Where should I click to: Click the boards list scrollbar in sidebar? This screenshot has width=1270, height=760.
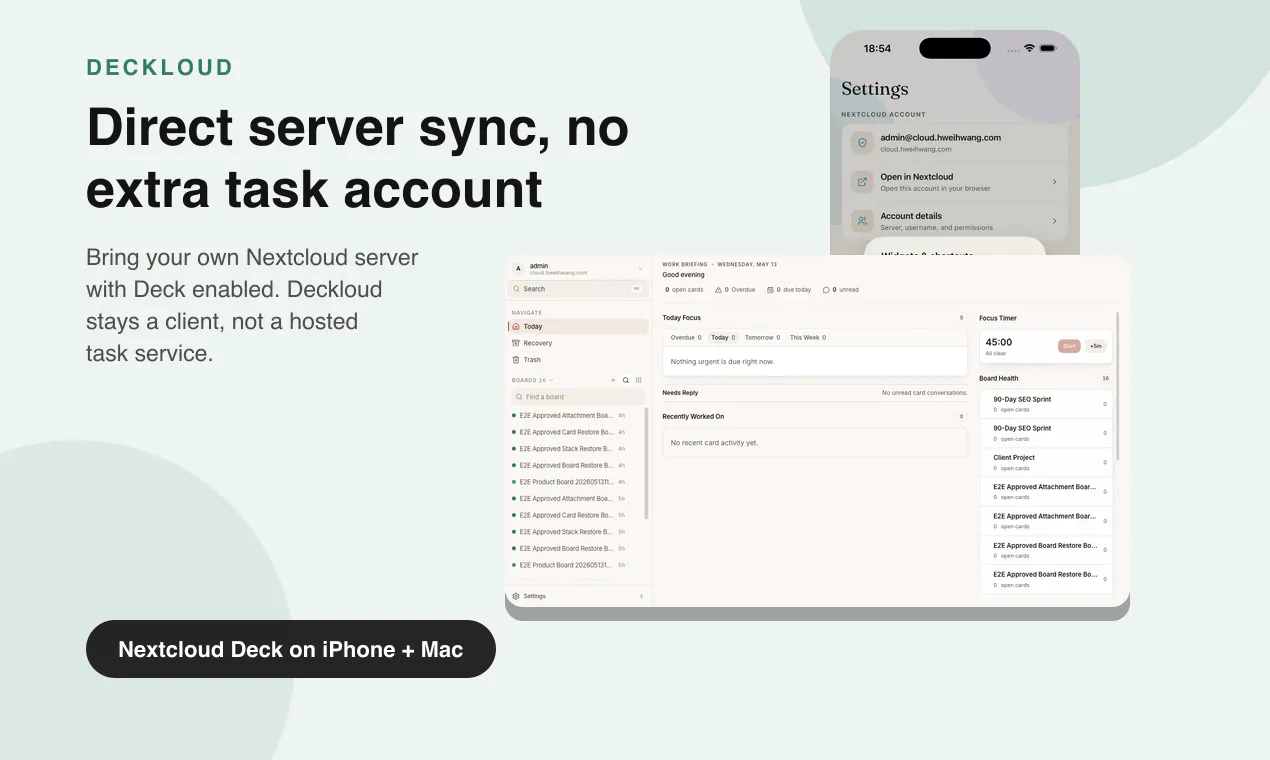coord(646,464)
